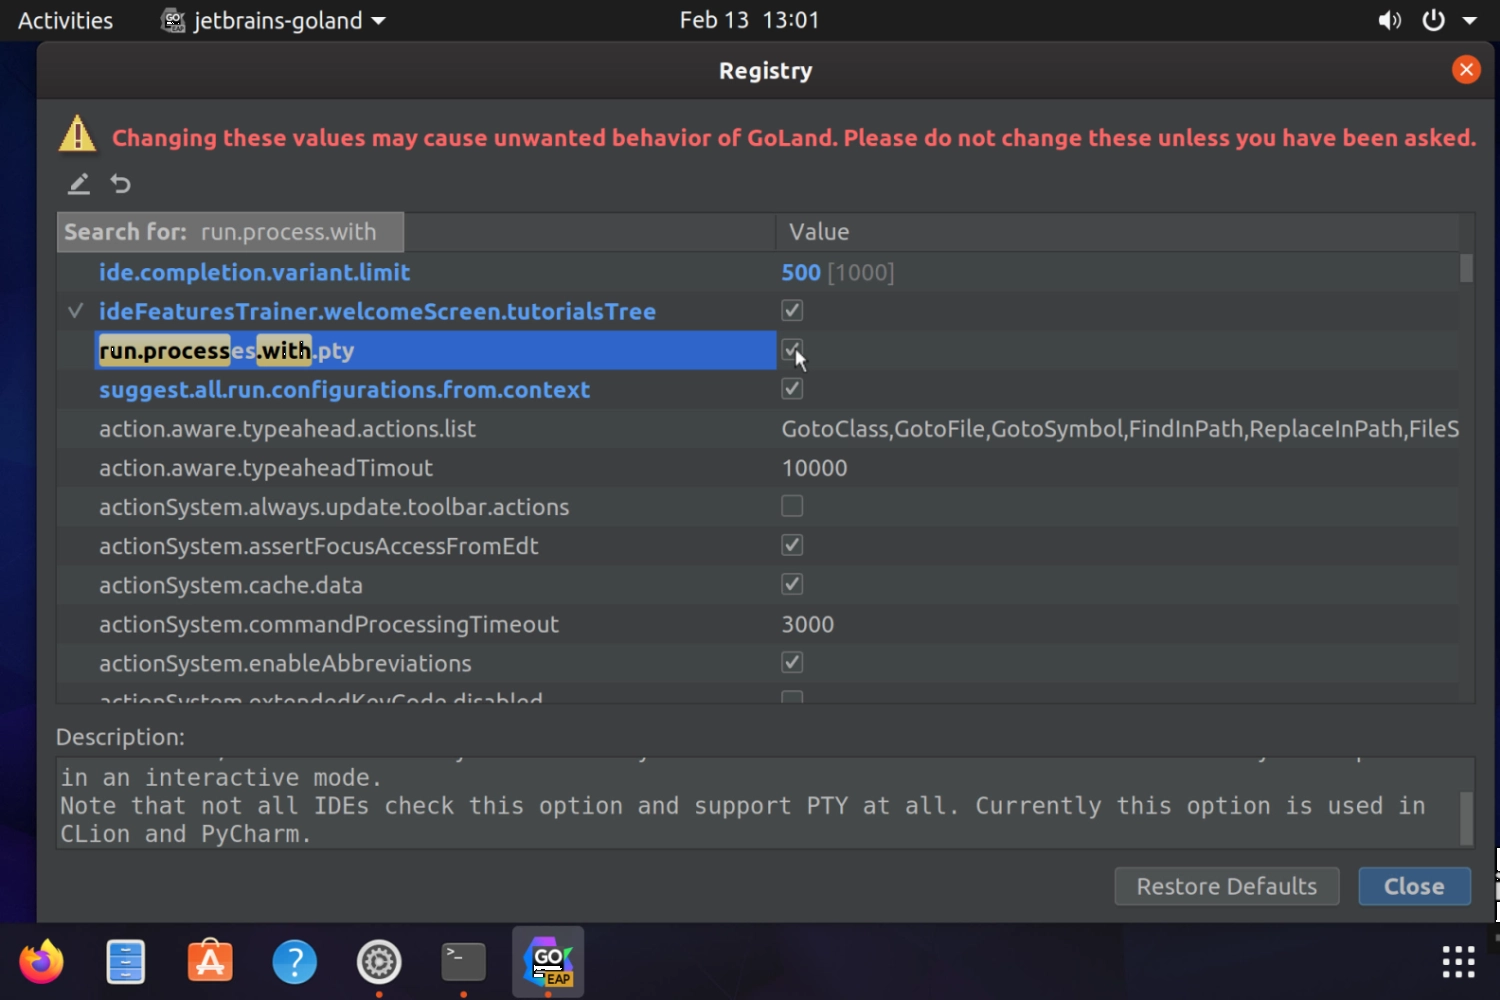Open Firefox from the dock

(41, 962)
